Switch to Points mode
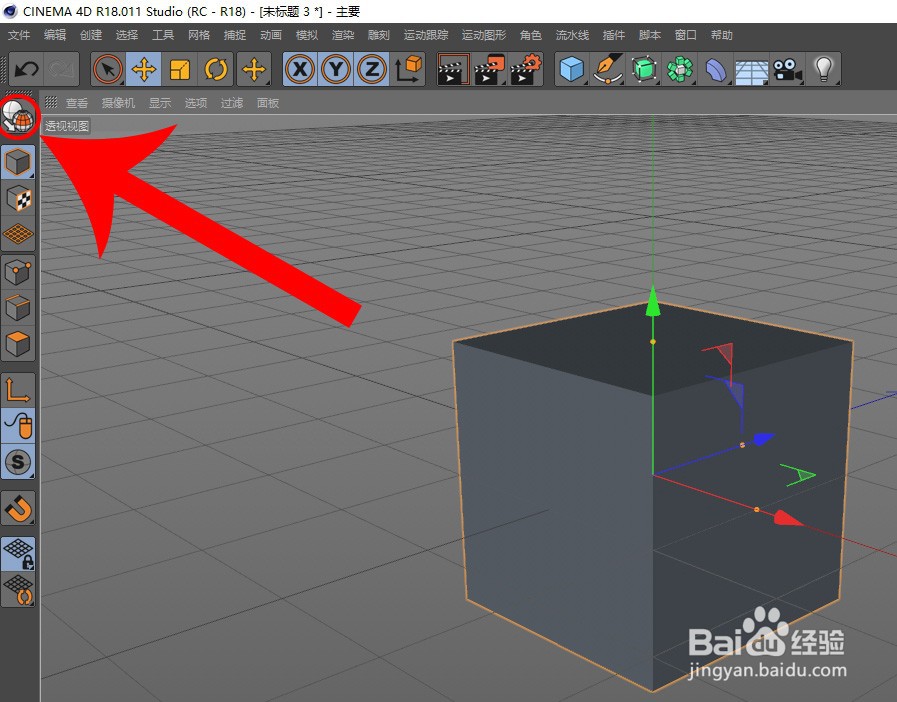The image size is (897, 702). (18, 272)
